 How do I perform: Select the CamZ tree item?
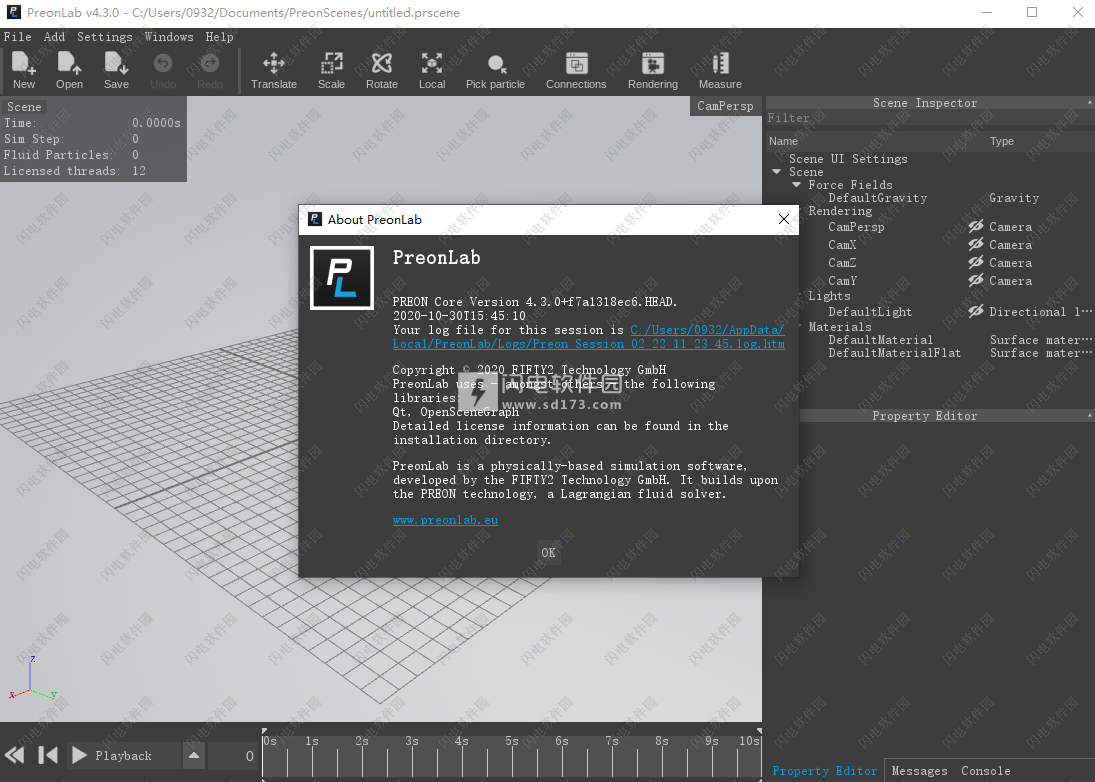842,263
